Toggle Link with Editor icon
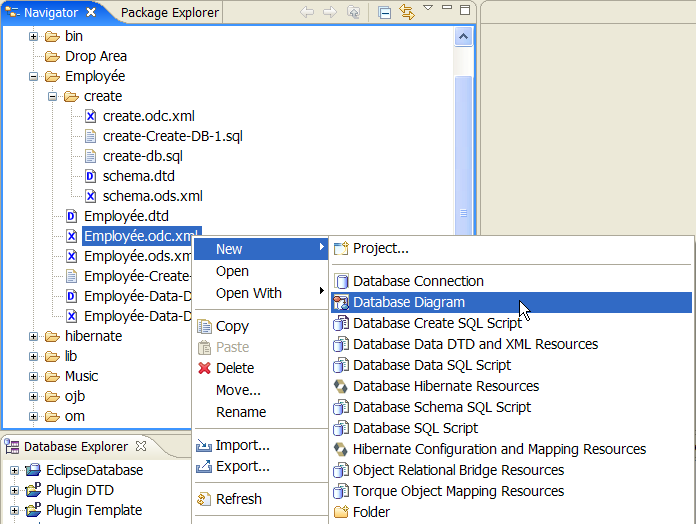 click(407, 12)
